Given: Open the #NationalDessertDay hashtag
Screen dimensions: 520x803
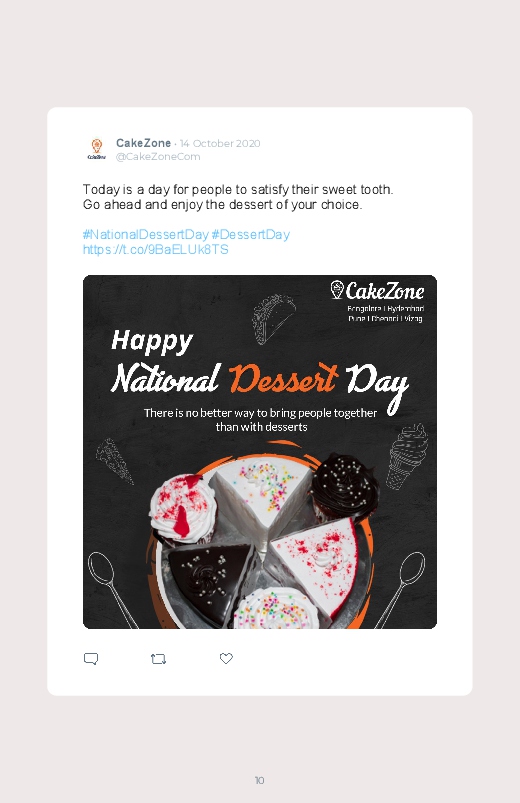Looking at the screenshot, I should point(145,235).
